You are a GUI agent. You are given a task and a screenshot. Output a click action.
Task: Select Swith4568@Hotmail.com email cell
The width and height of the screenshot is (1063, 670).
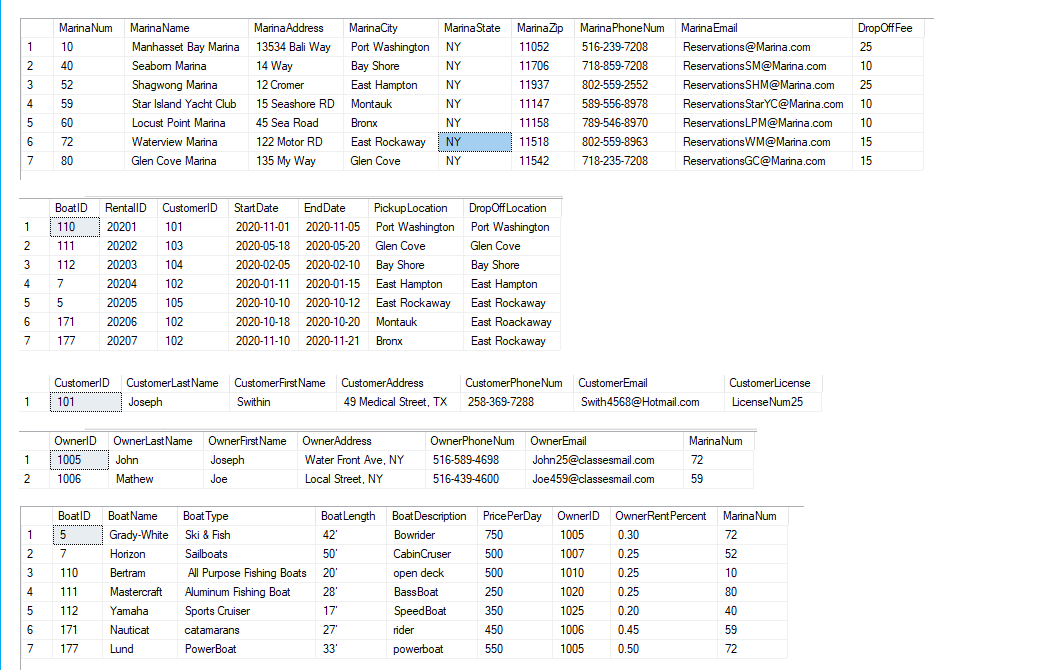tap(648, 402)
